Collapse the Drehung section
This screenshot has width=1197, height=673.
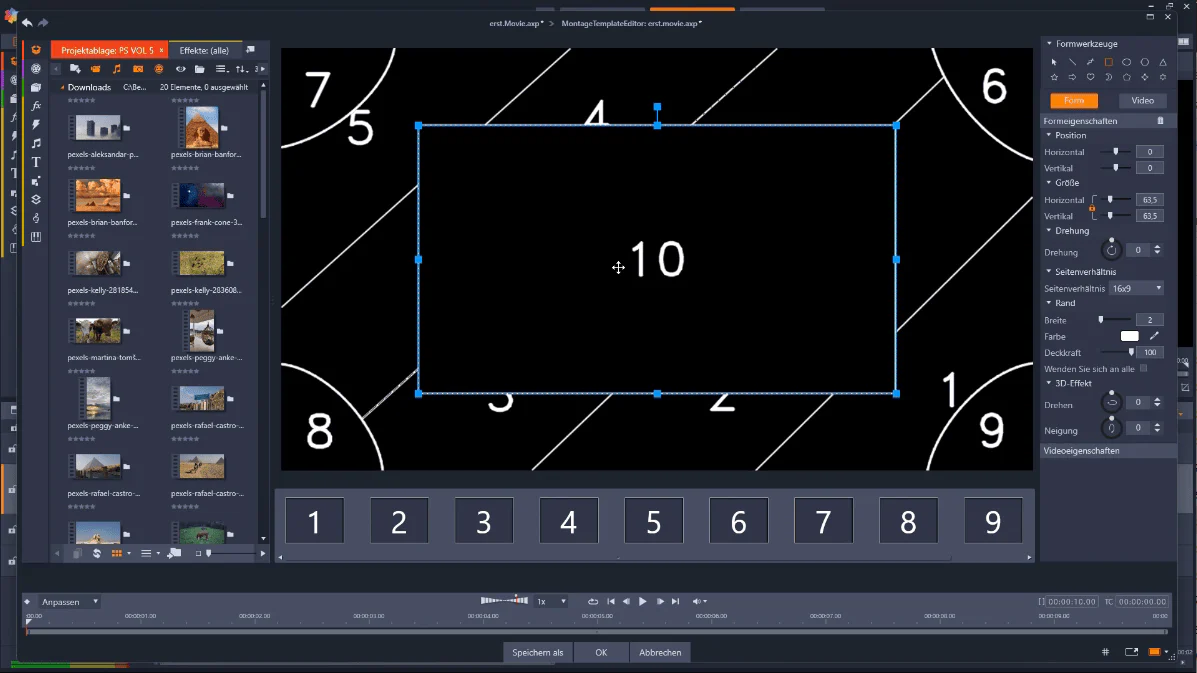pos(1049,230)
